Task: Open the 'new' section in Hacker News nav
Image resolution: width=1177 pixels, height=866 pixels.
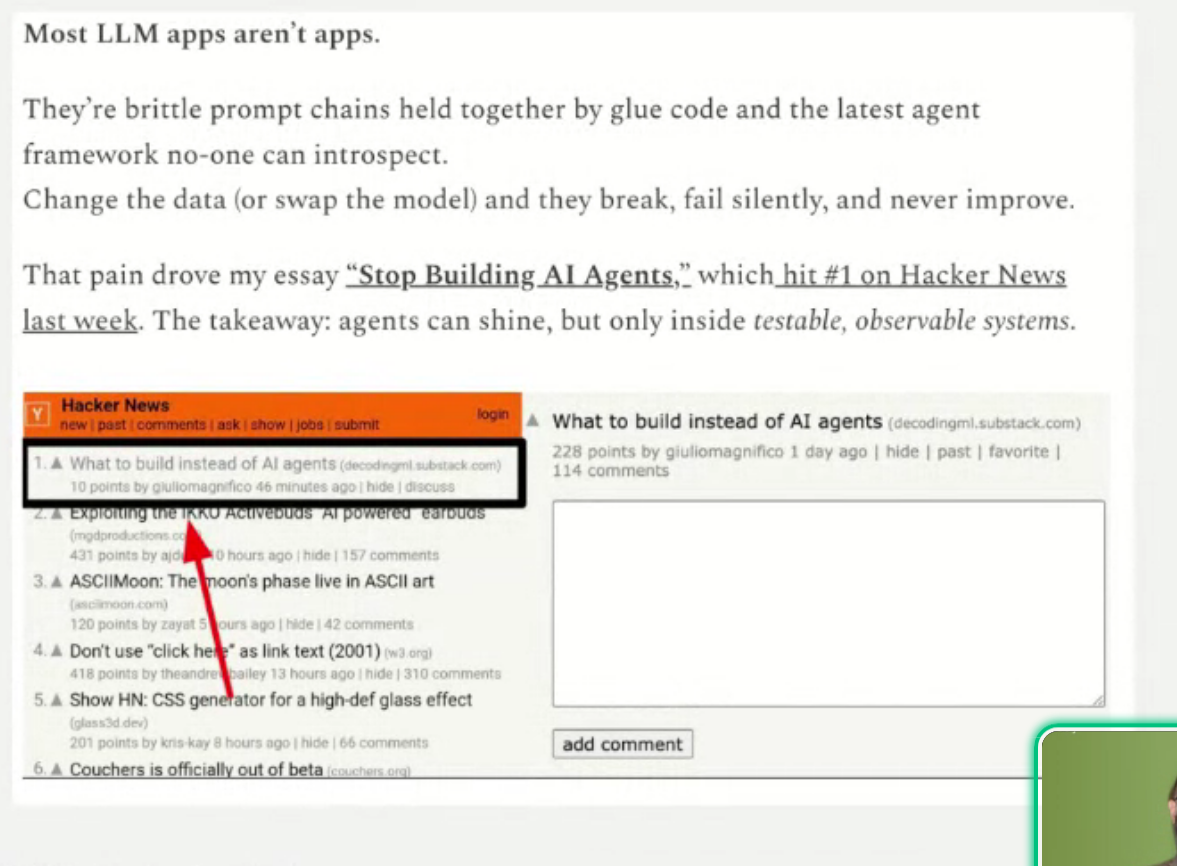Action: coord(73,425)
